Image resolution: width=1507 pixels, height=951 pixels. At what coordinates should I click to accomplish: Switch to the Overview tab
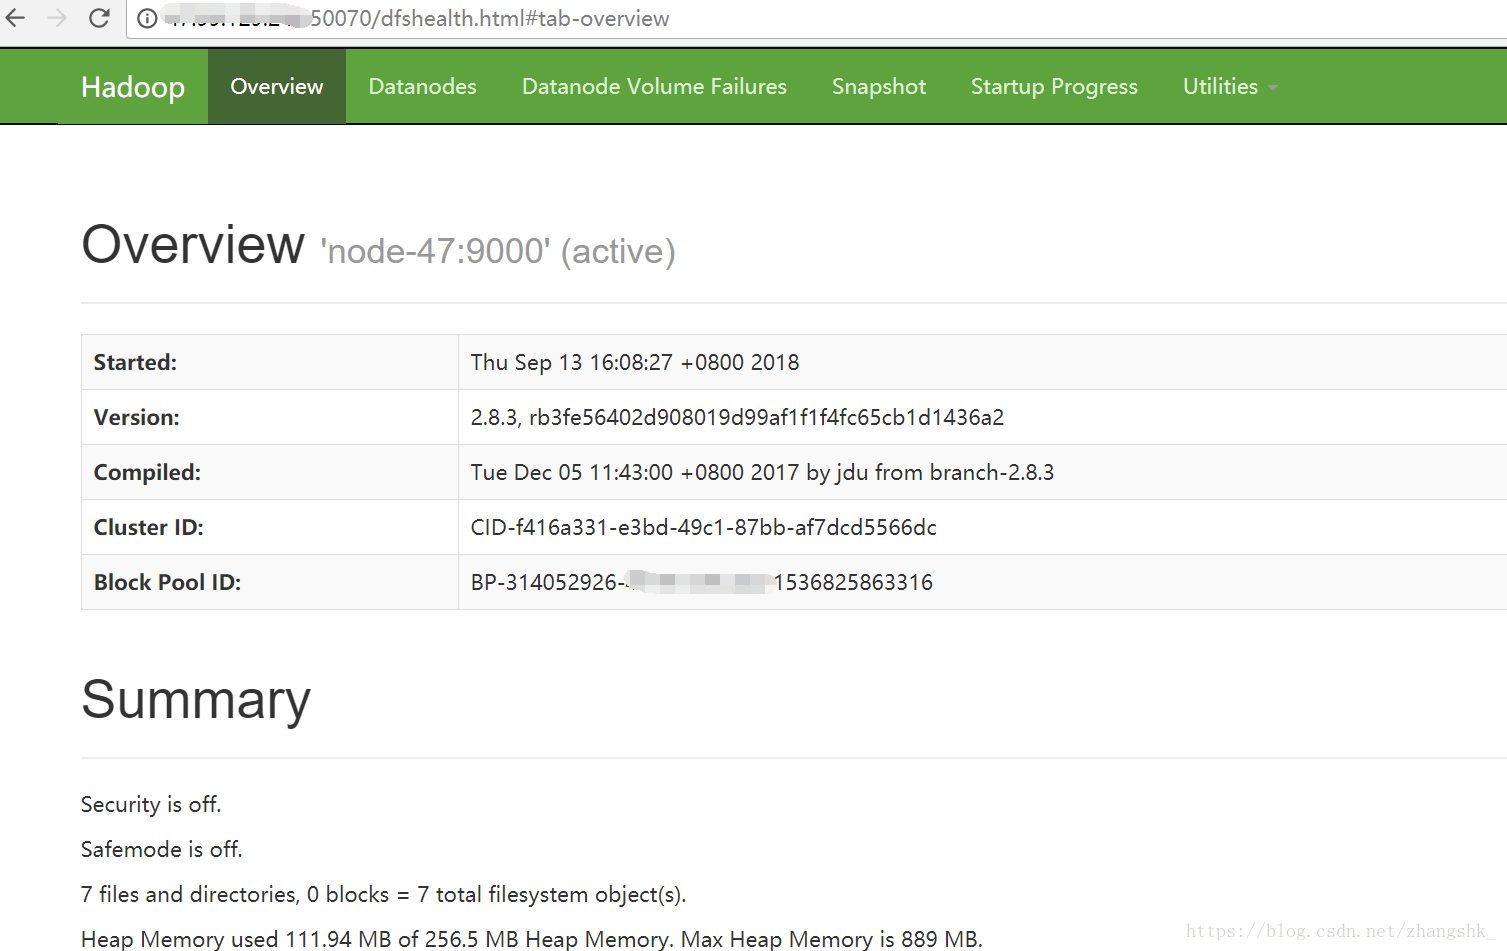277,87
